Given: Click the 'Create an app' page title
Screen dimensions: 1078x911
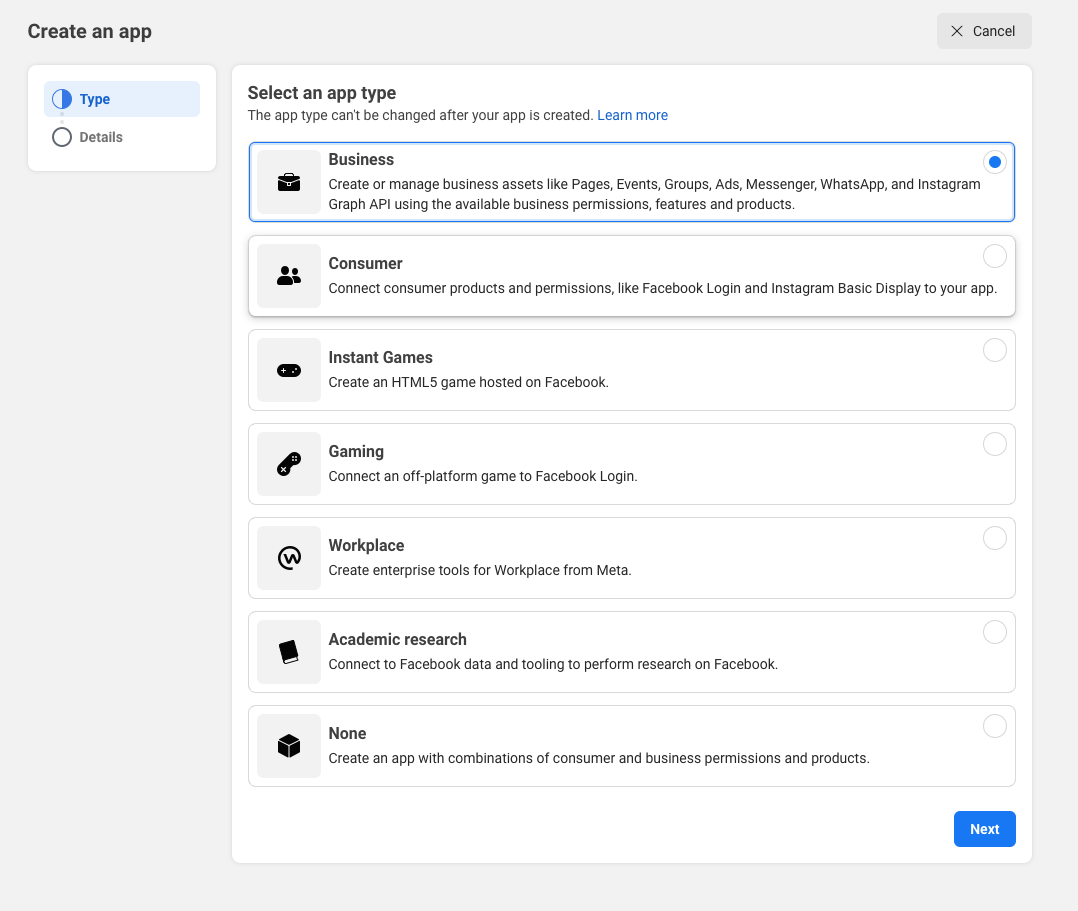Looking at the screenshot, I should pos(89,32).
